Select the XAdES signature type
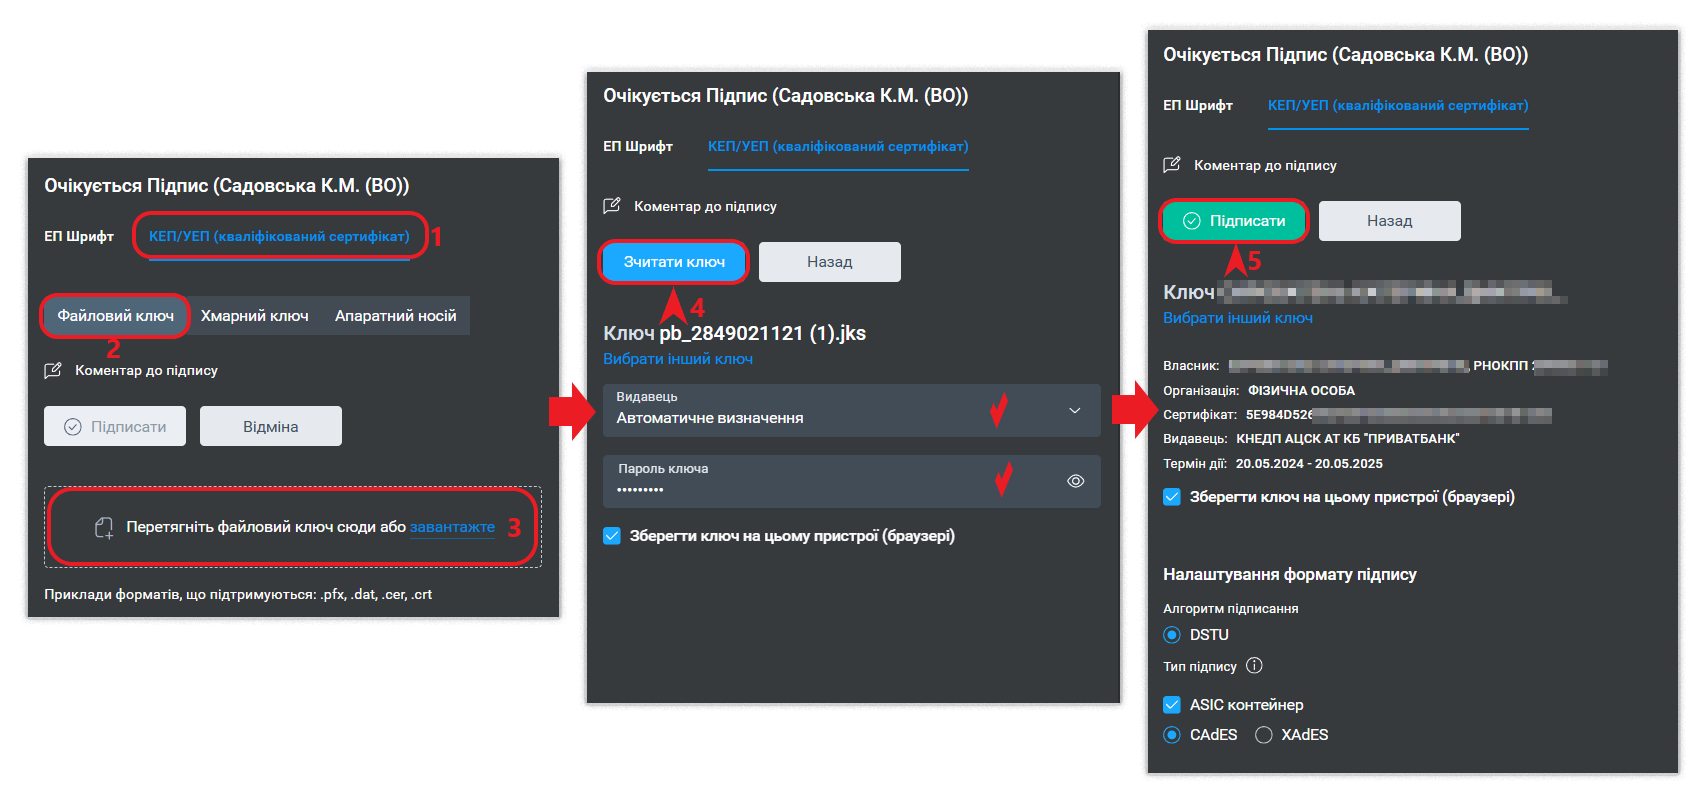The height and width of the screenshot is (803, 1706). click(x=1264, y=735)
